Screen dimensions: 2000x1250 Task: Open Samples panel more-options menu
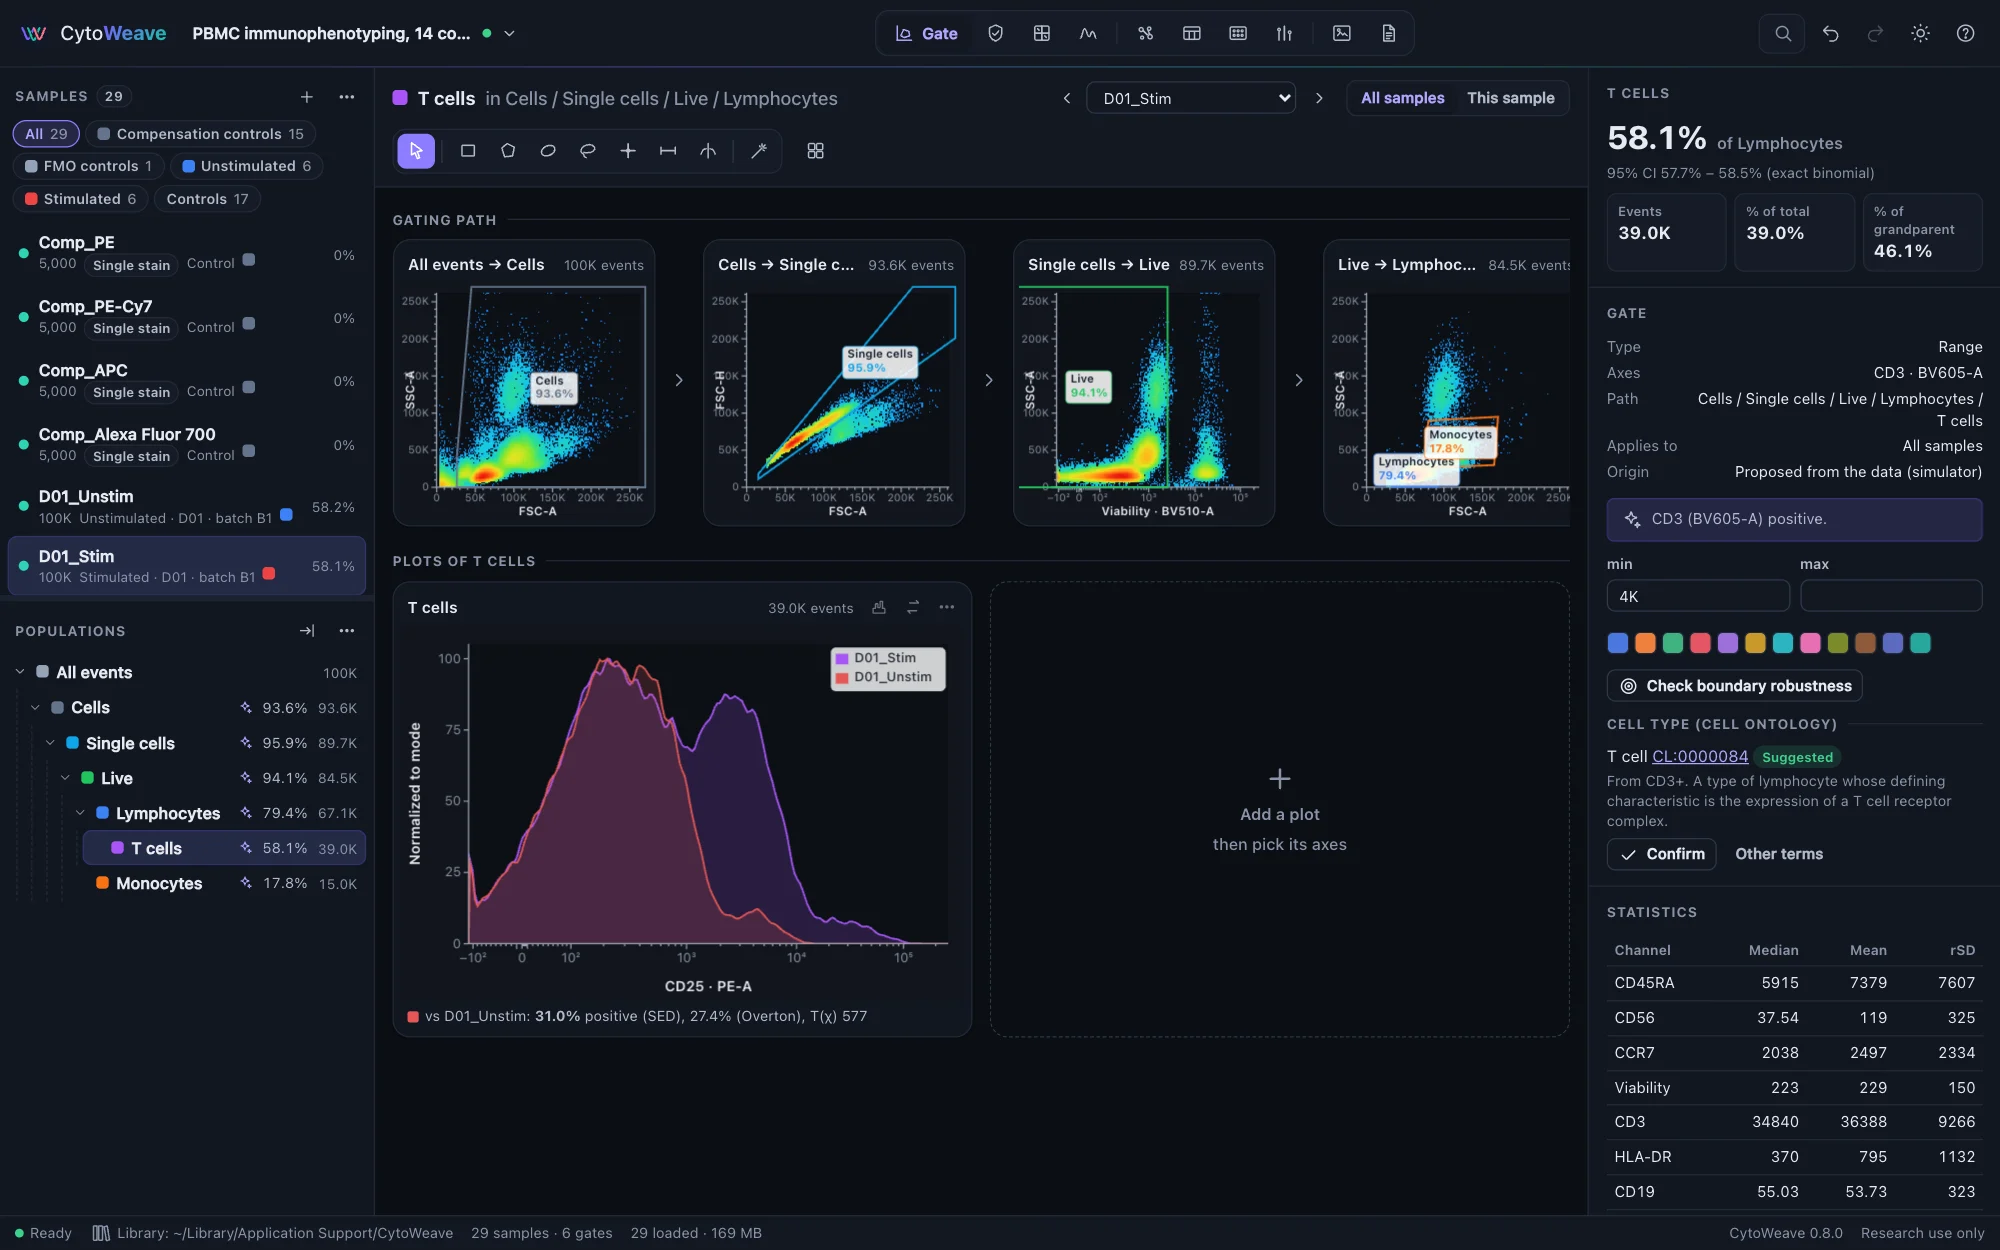pyautogui.click(x=347, y=97)
